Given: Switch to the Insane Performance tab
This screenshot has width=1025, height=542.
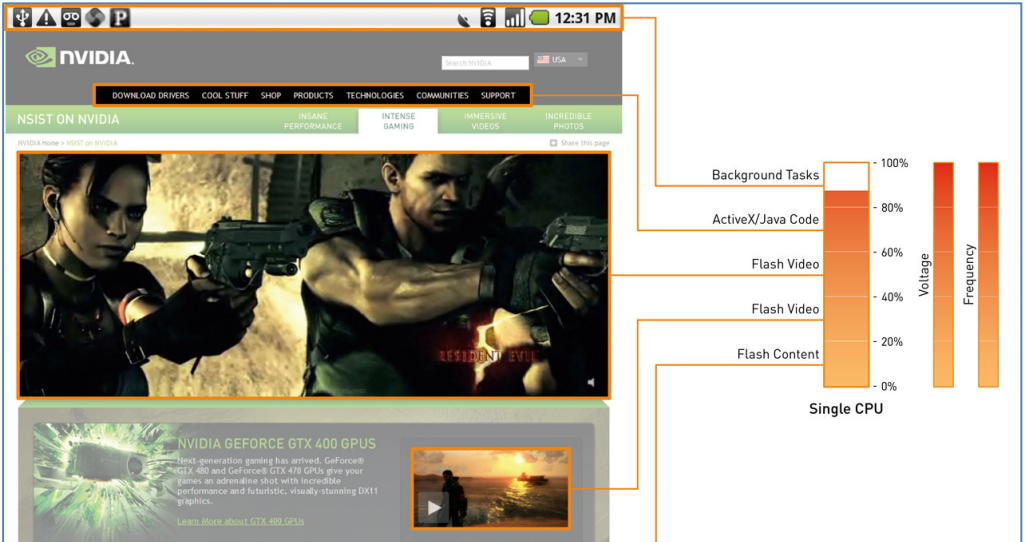Looking at the screenshot, I should pyautogui.click(x=312, y=121).
